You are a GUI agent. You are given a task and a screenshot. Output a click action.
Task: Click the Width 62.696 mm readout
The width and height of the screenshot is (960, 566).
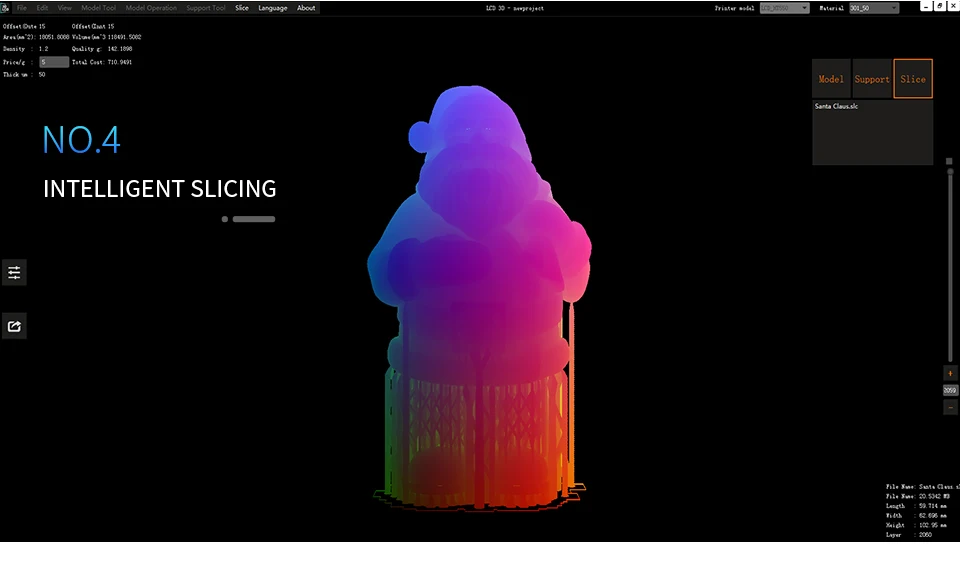pyautogui.click(x=916, y=516)
